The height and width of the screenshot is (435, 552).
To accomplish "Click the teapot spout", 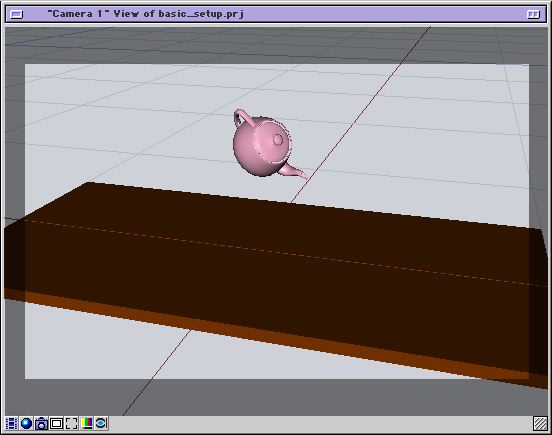I will pos(294,172).
